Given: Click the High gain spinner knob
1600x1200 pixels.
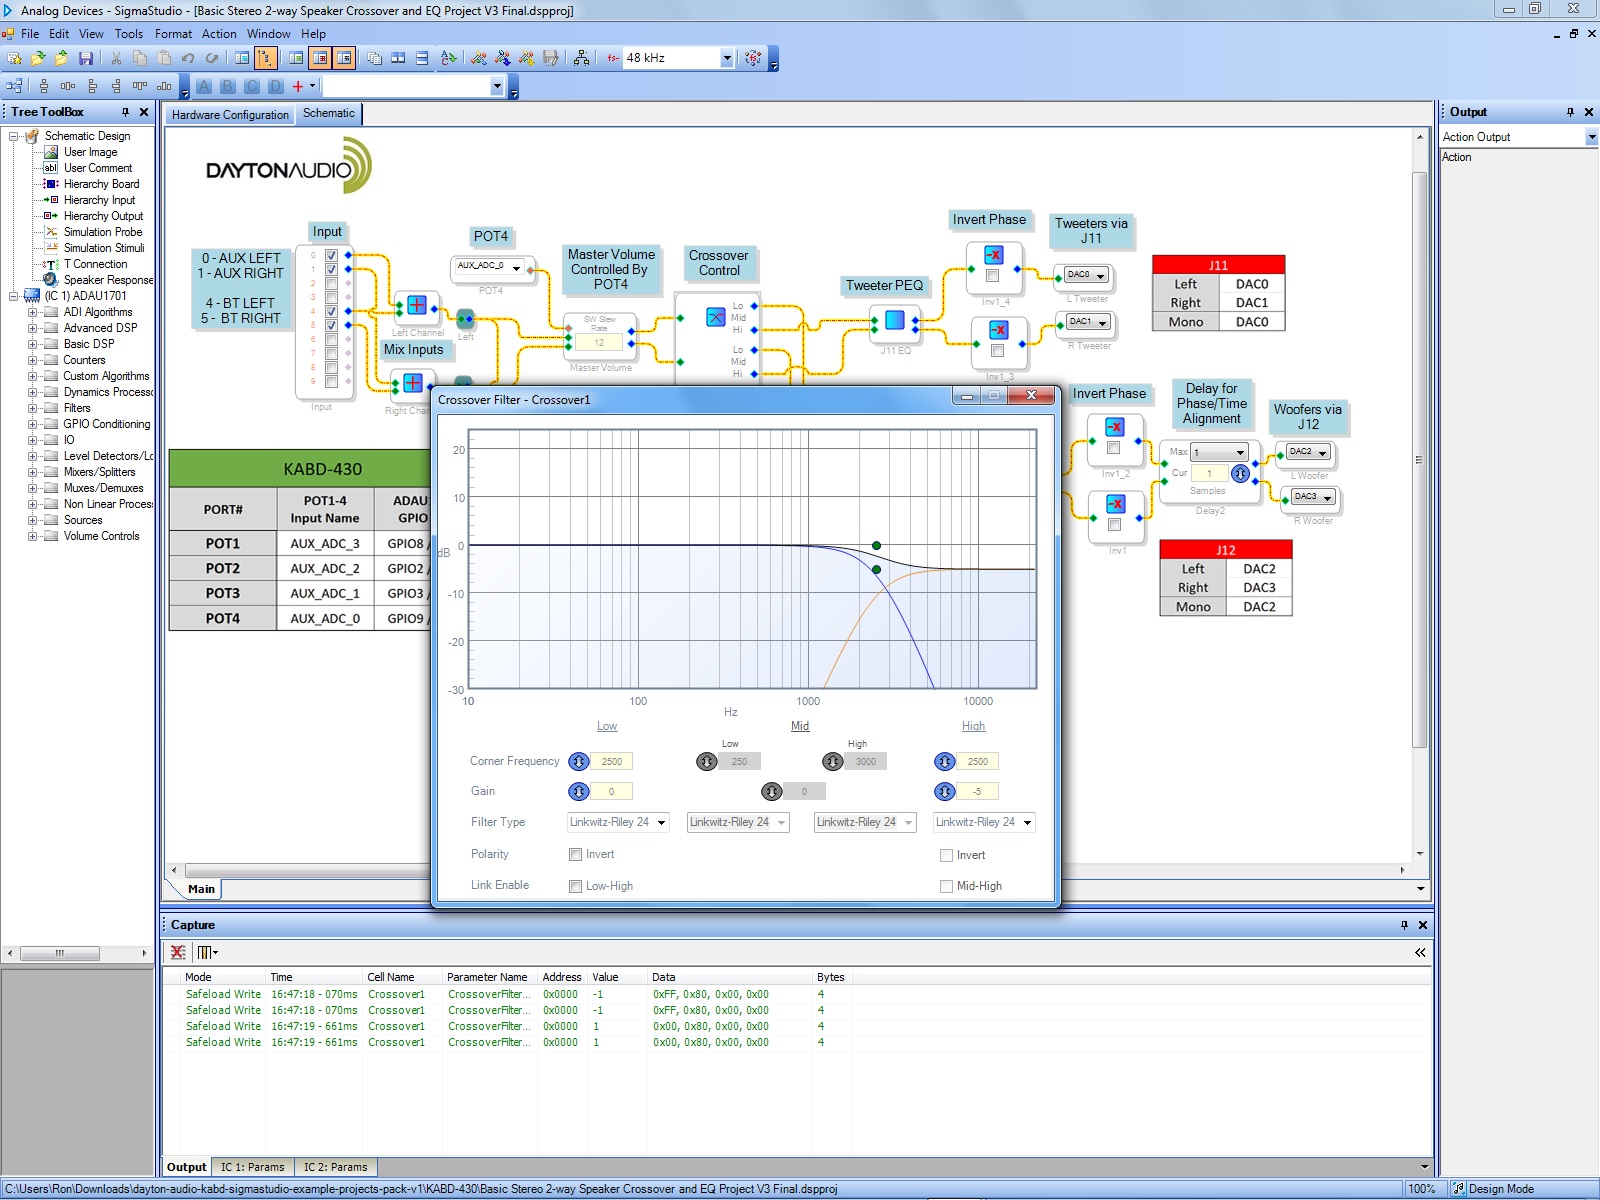Looking at the screenshot, I should tap(945, 792).
